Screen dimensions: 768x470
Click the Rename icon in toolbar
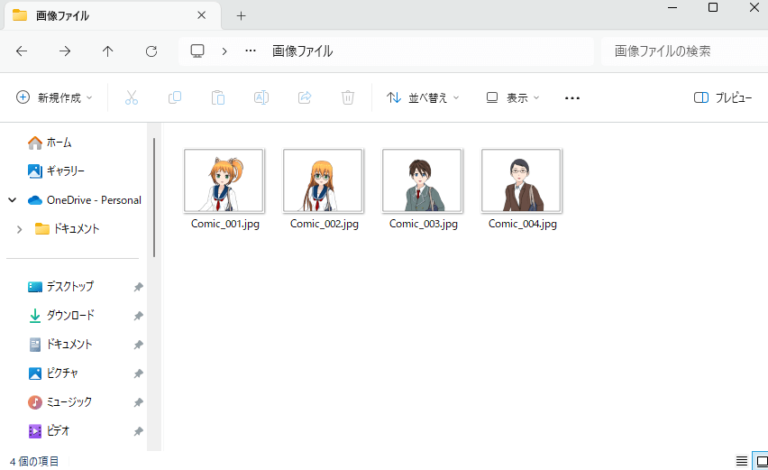pyautogui.click(x=261, y=98)
